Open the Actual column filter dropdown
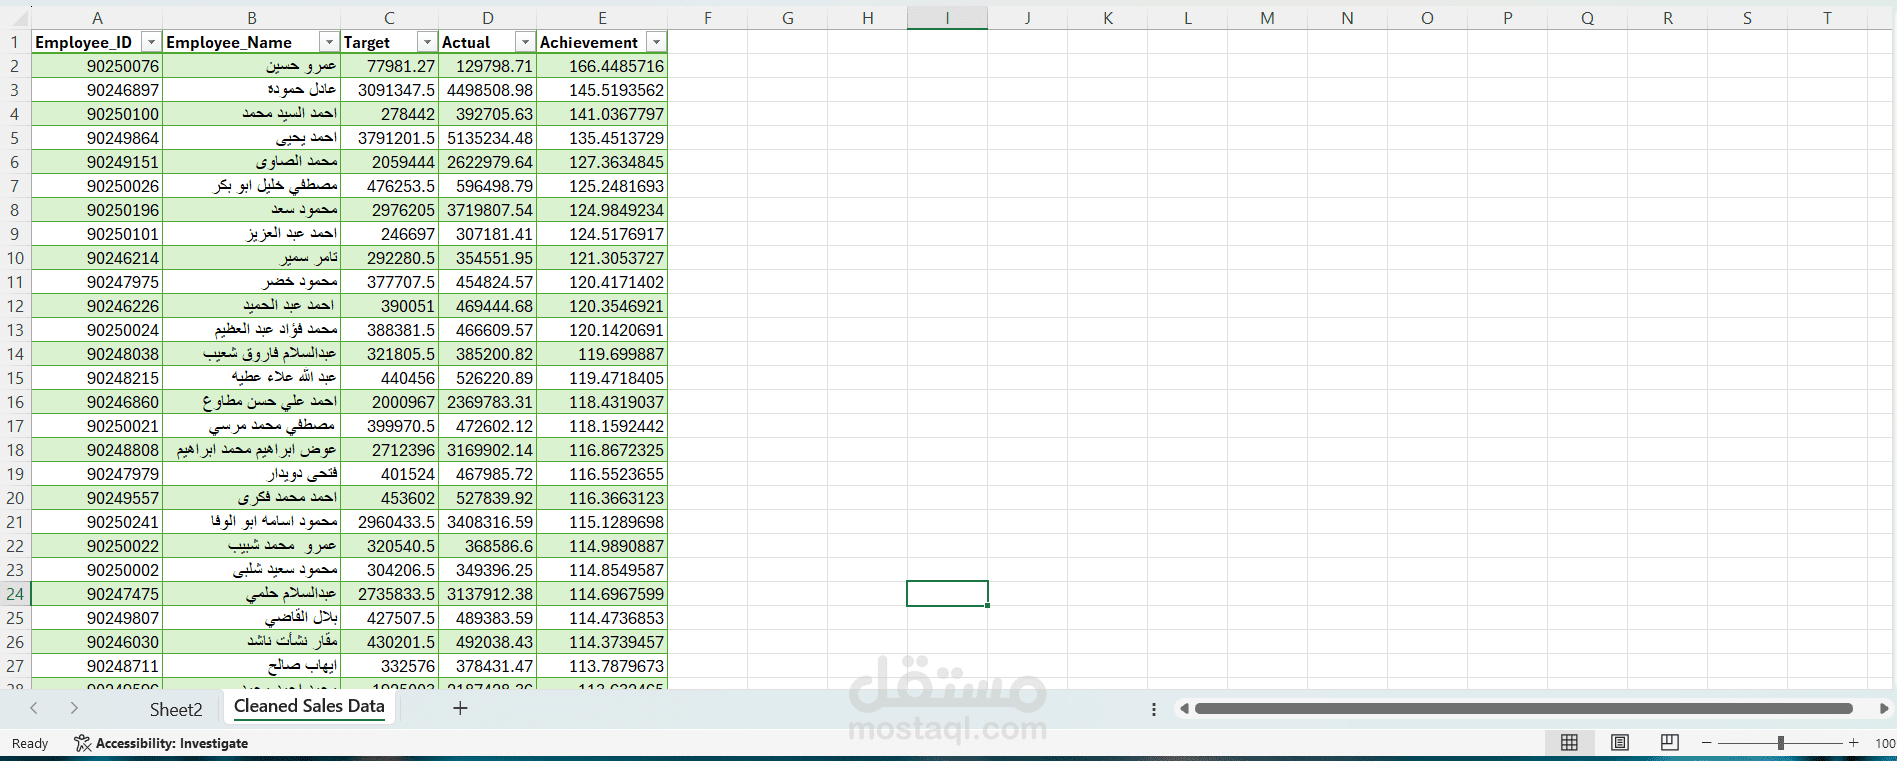The height and width of the screenshot is (761, 1897). click(525, 42)
